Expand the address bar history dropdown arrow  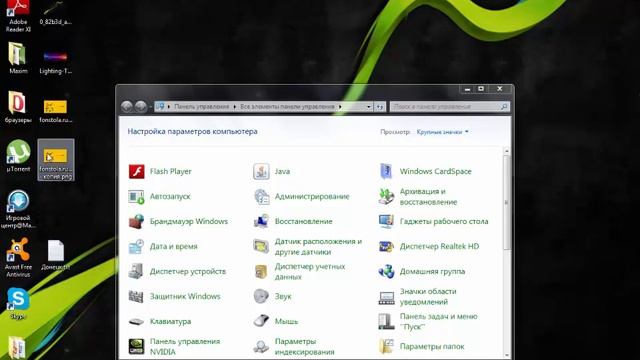pos(369,107)
